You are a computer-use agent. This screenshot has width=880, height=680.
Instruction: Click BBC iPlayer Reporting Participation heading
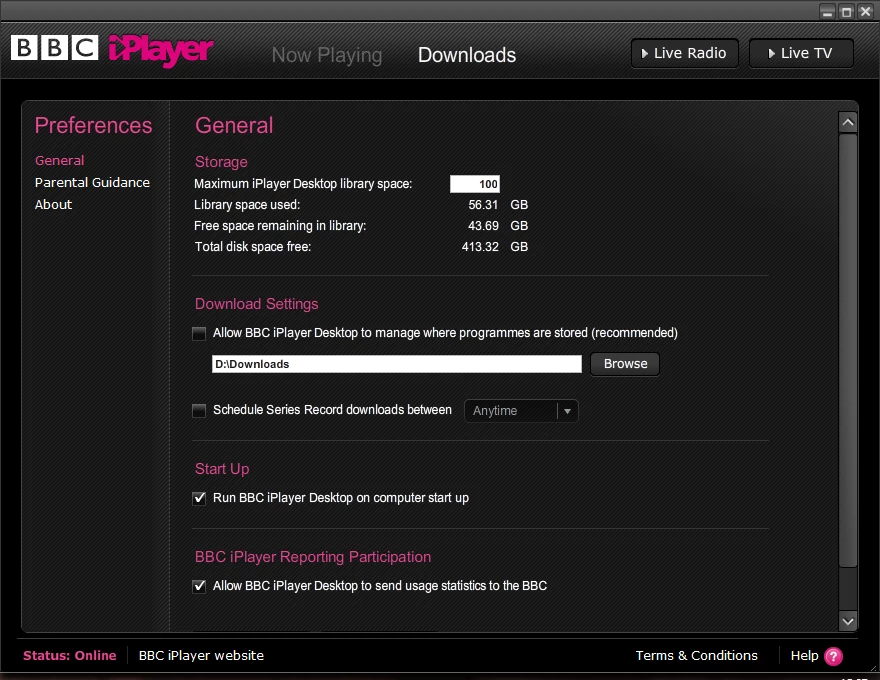313,557
